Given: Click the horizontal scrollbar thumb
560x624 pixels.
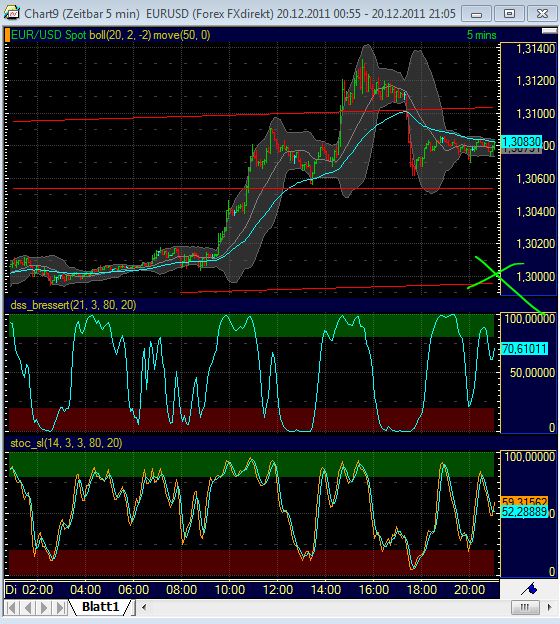Looking at the screenshot, I should (525, 607).
